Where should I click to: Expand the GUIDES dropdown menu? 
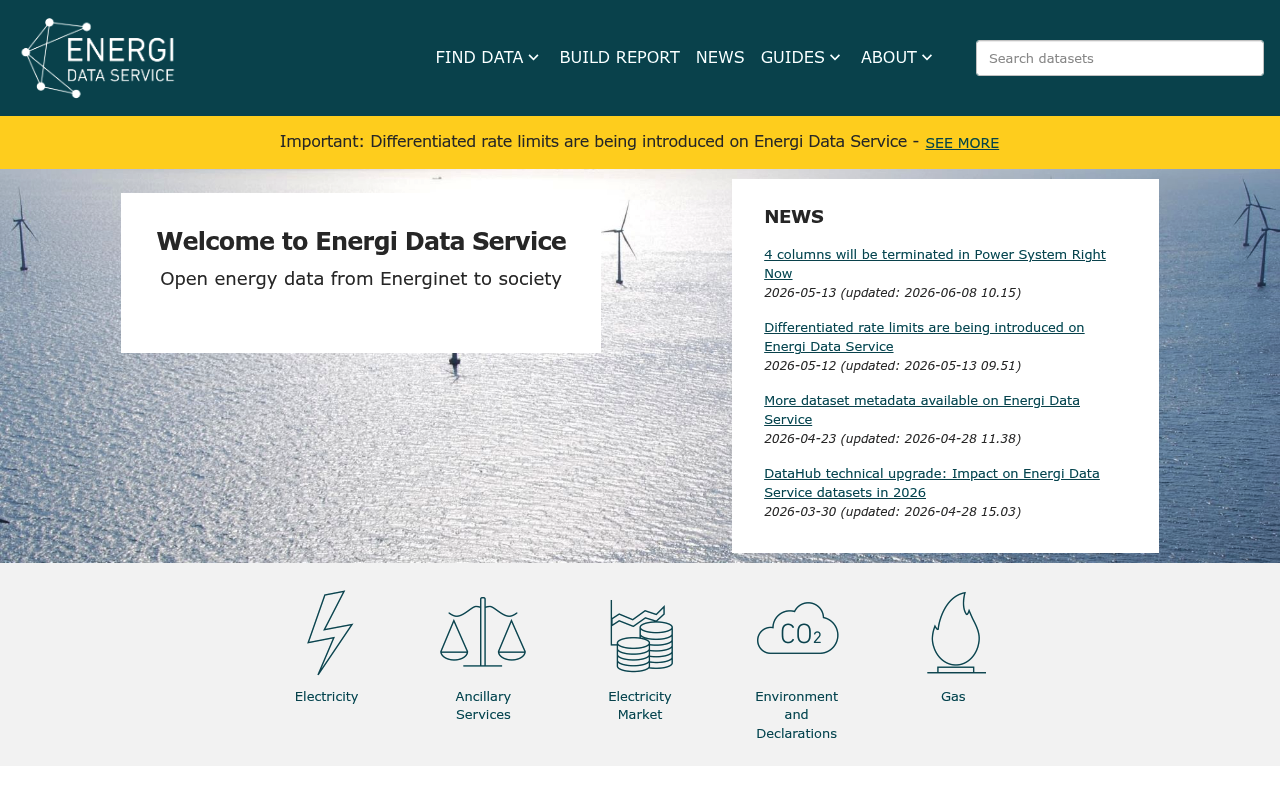click(801, 57)
